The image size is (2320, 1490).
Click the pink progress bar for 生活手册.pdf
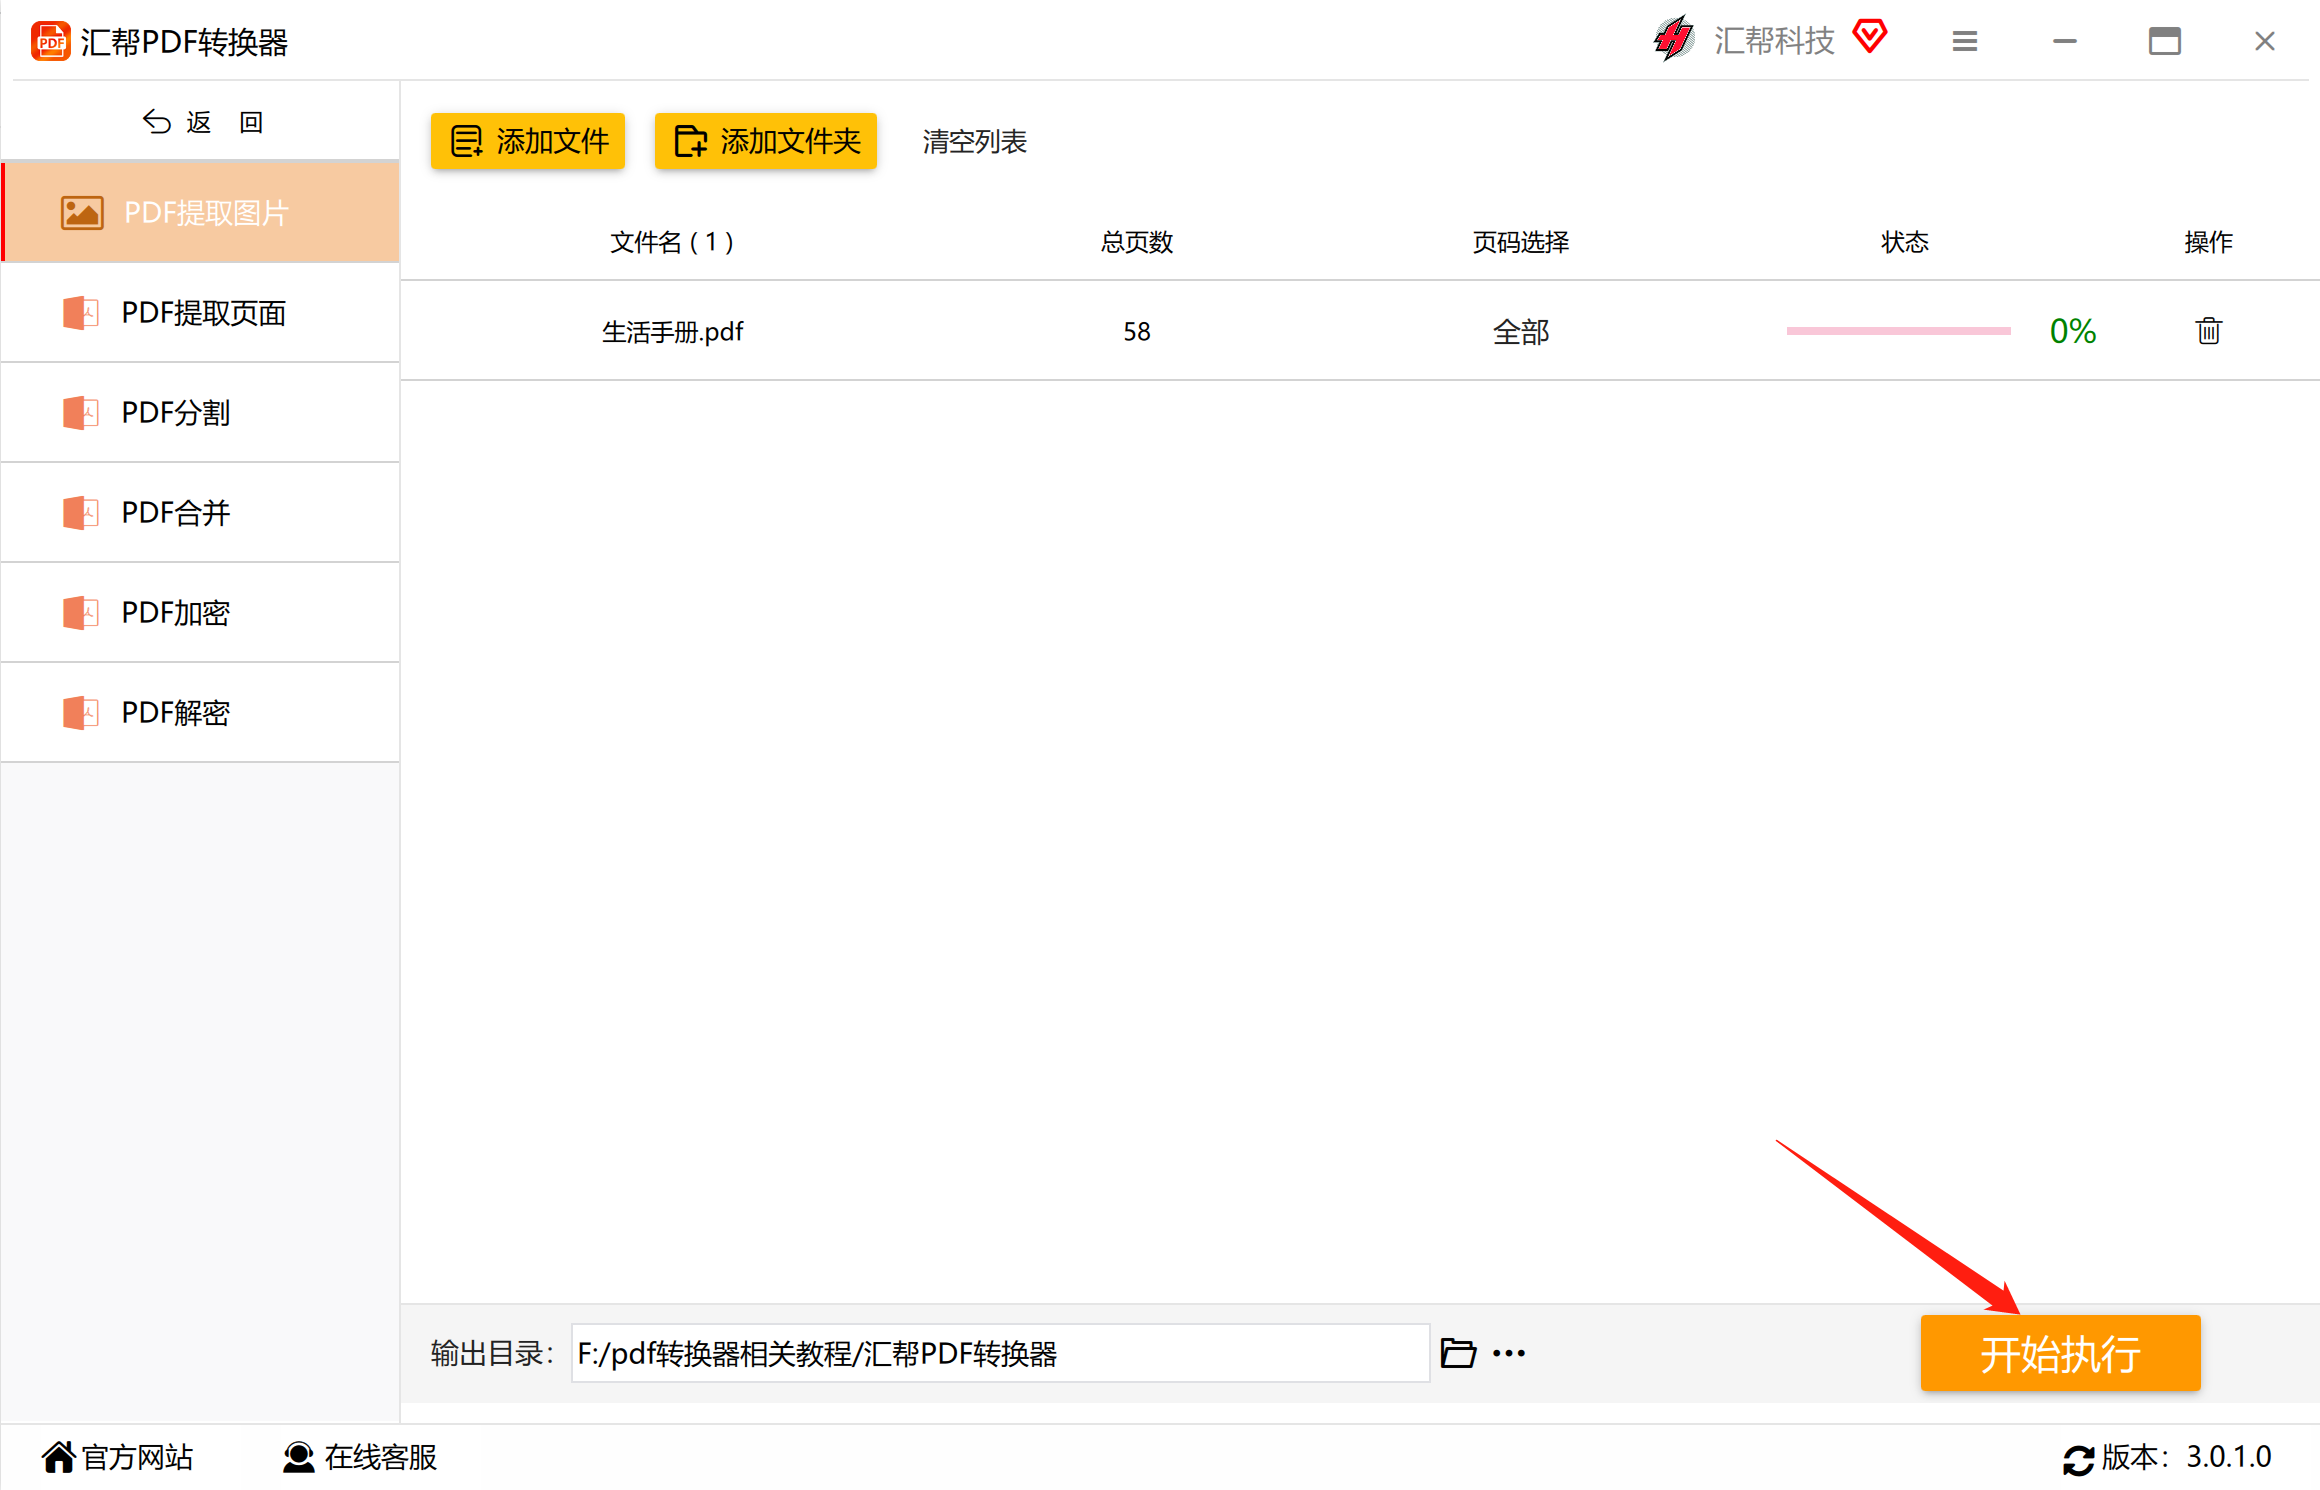tap(1898, 331)
